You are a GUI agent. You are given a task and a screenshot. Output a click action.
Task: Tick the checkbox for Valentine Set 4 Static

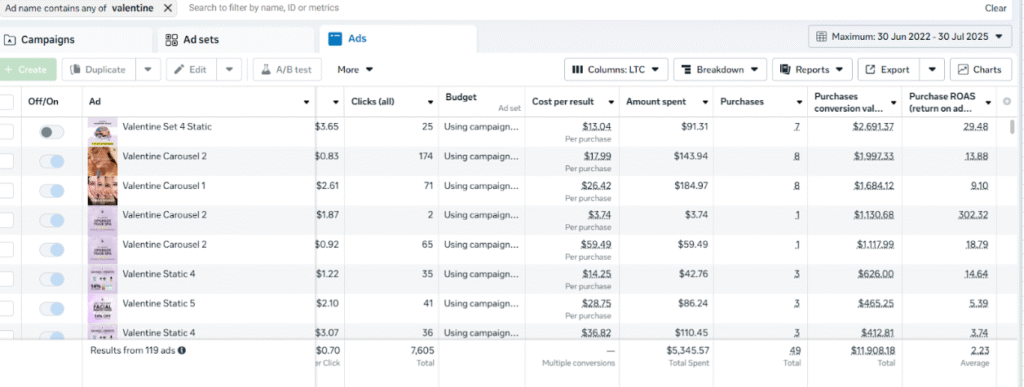[6, 132]
